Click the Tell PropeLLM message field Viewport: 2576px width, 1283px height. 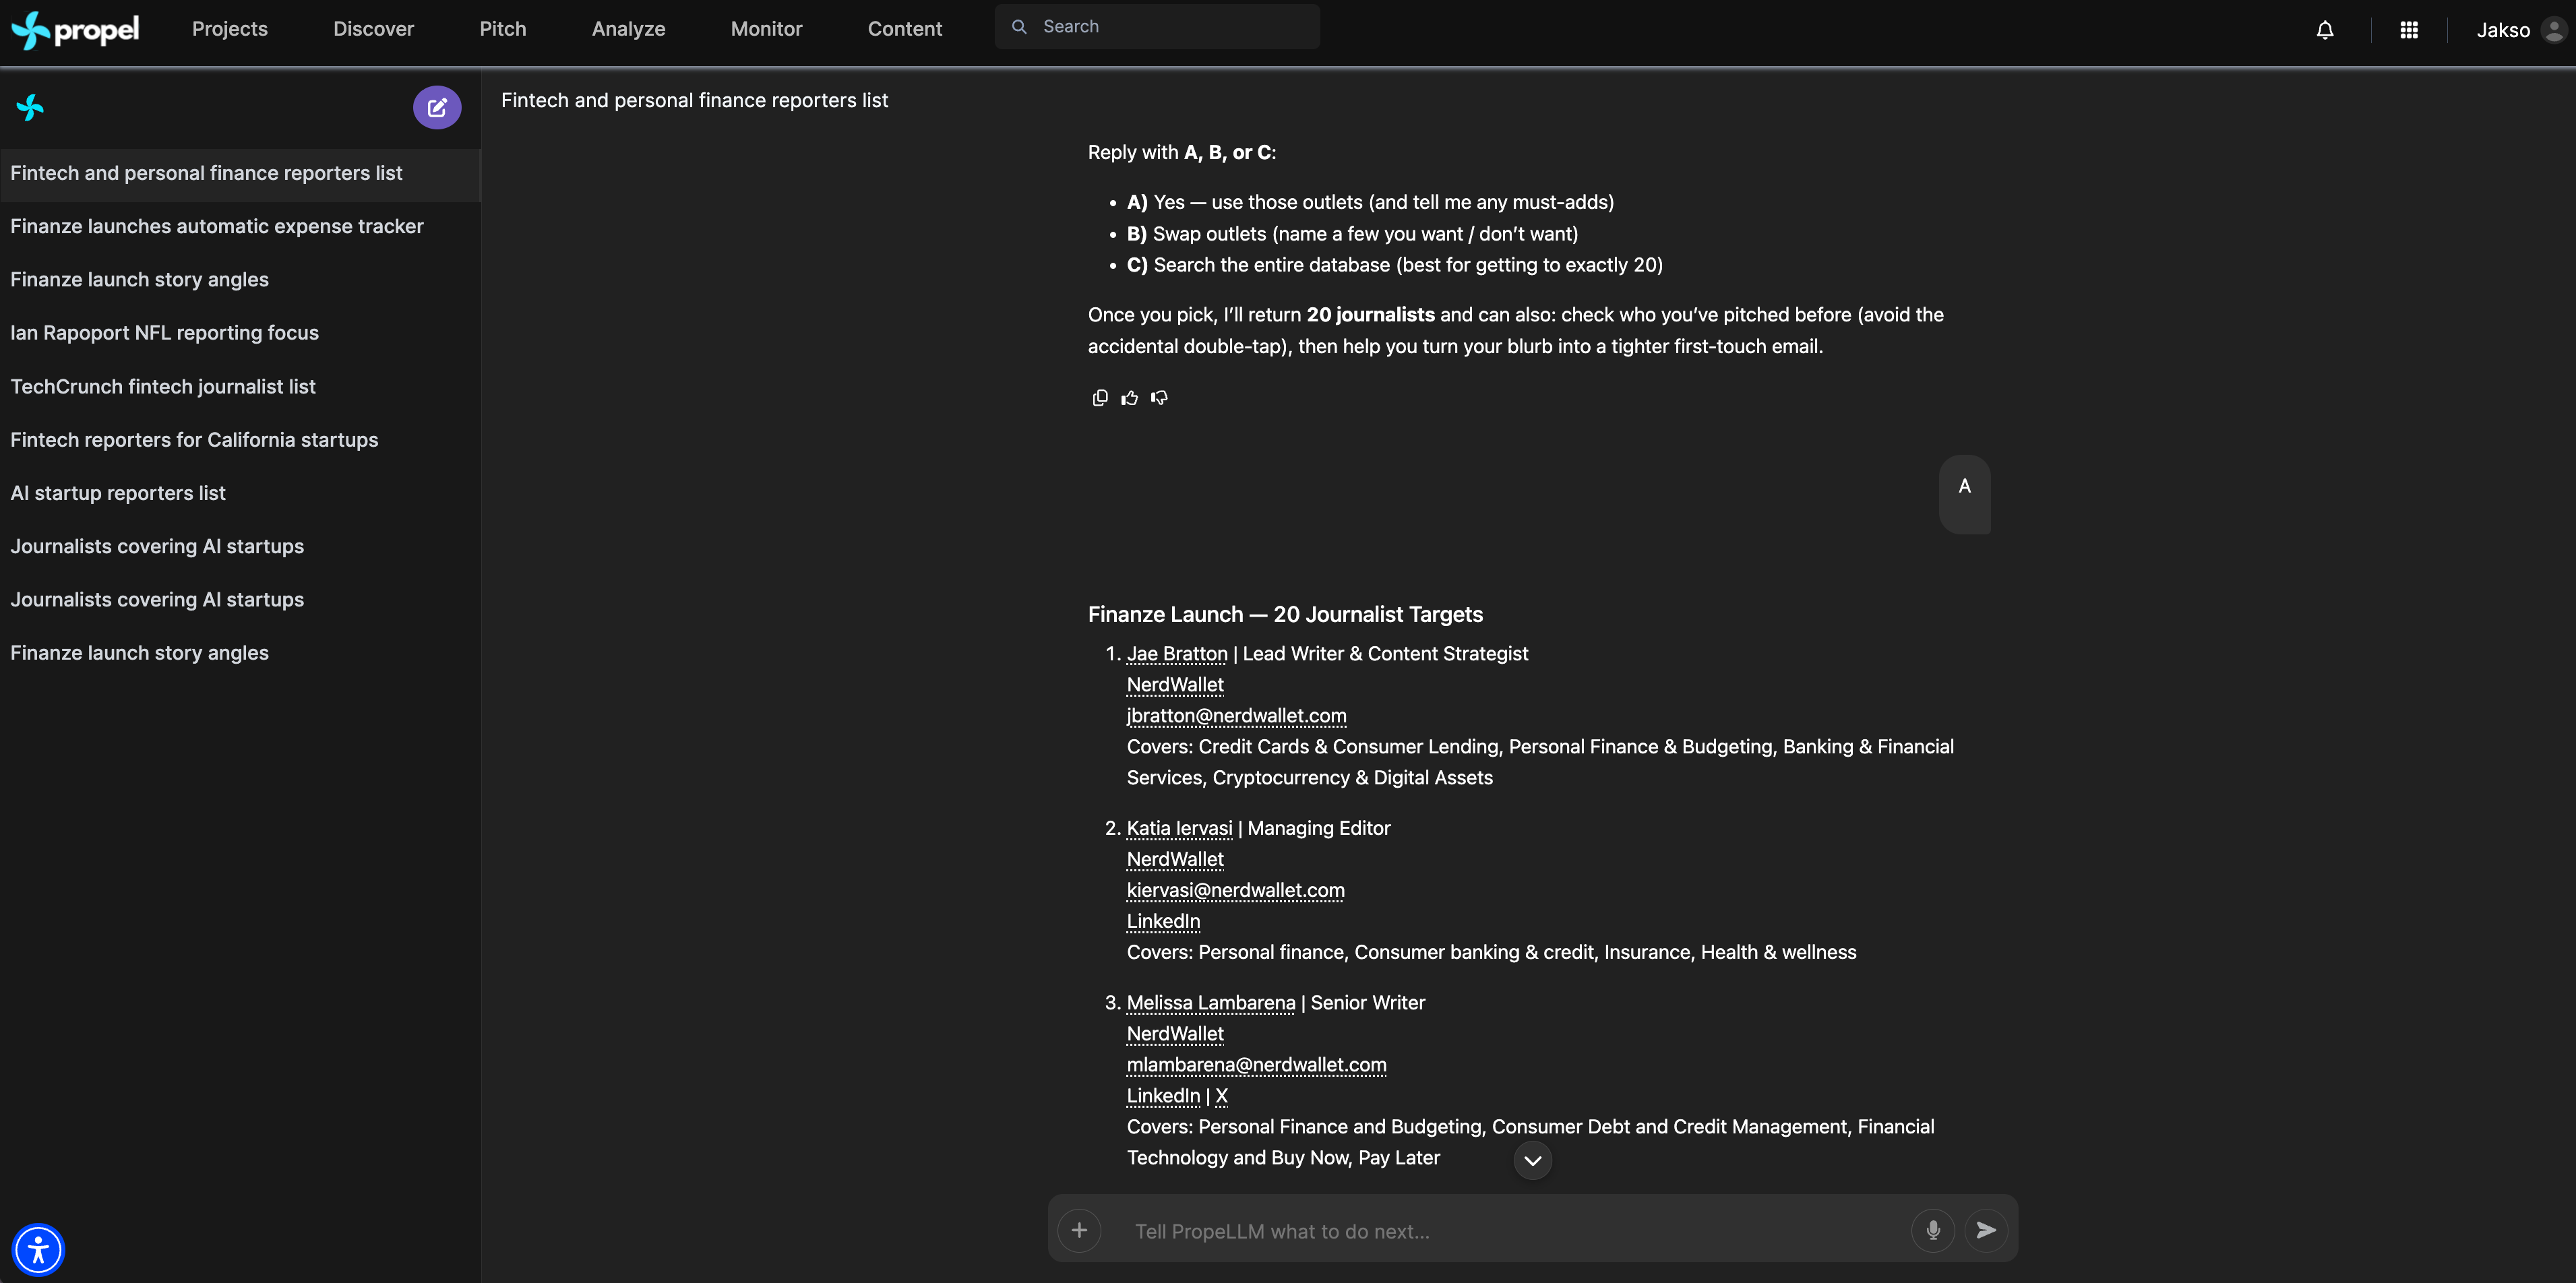pyautogui.click(x=1500, y=1231)
